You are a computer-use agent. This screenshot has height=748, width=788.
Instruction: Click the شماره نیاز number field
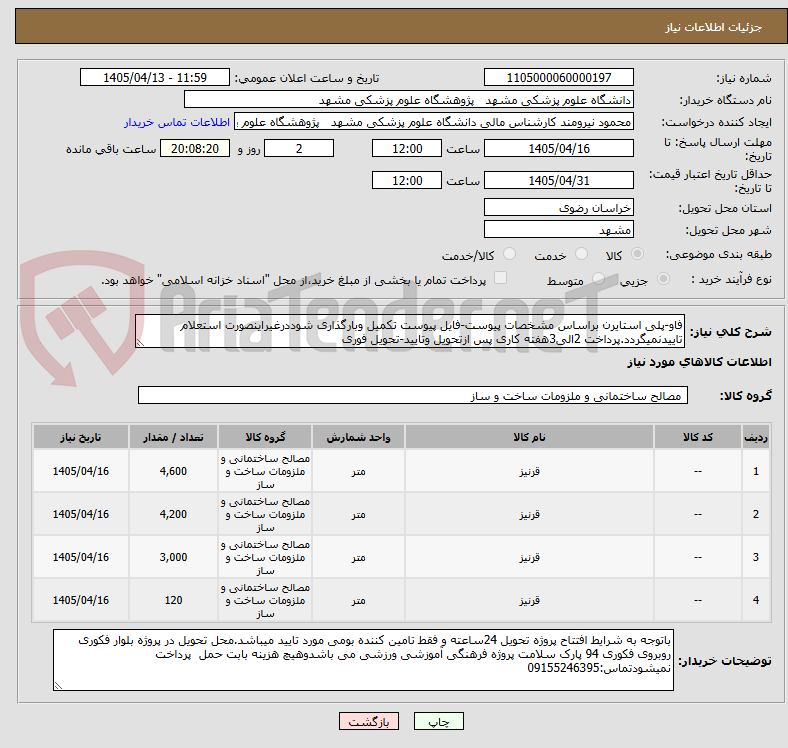pos(558,77)
